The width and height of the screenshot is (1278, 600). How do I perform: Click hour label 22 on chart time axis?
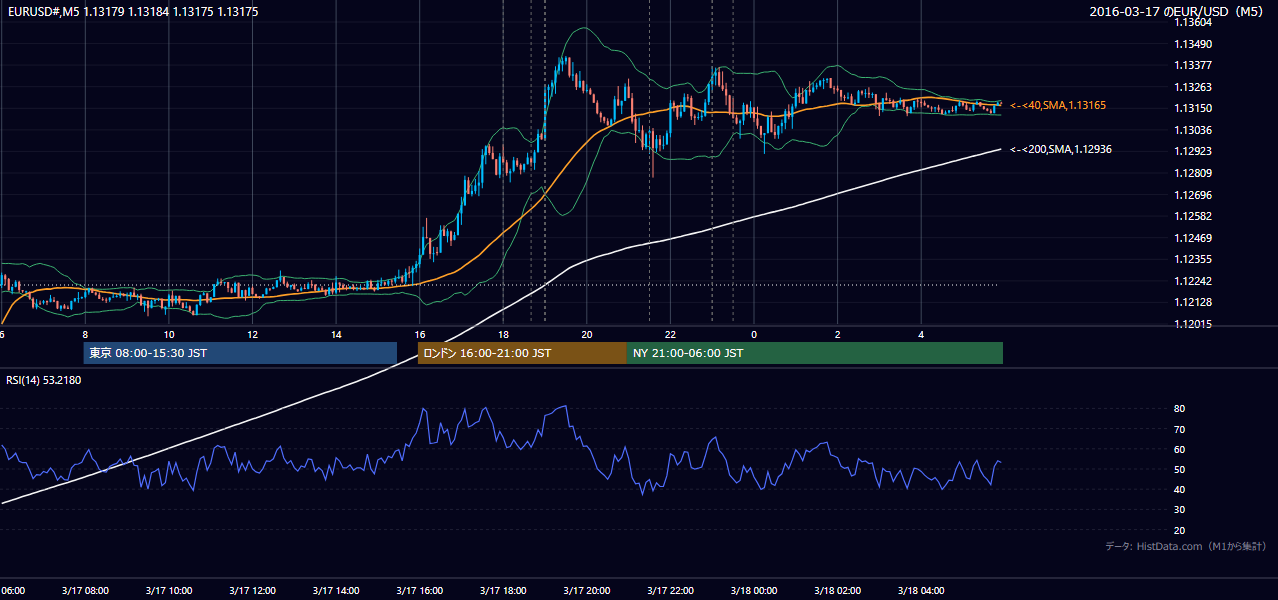coord(671,334)
